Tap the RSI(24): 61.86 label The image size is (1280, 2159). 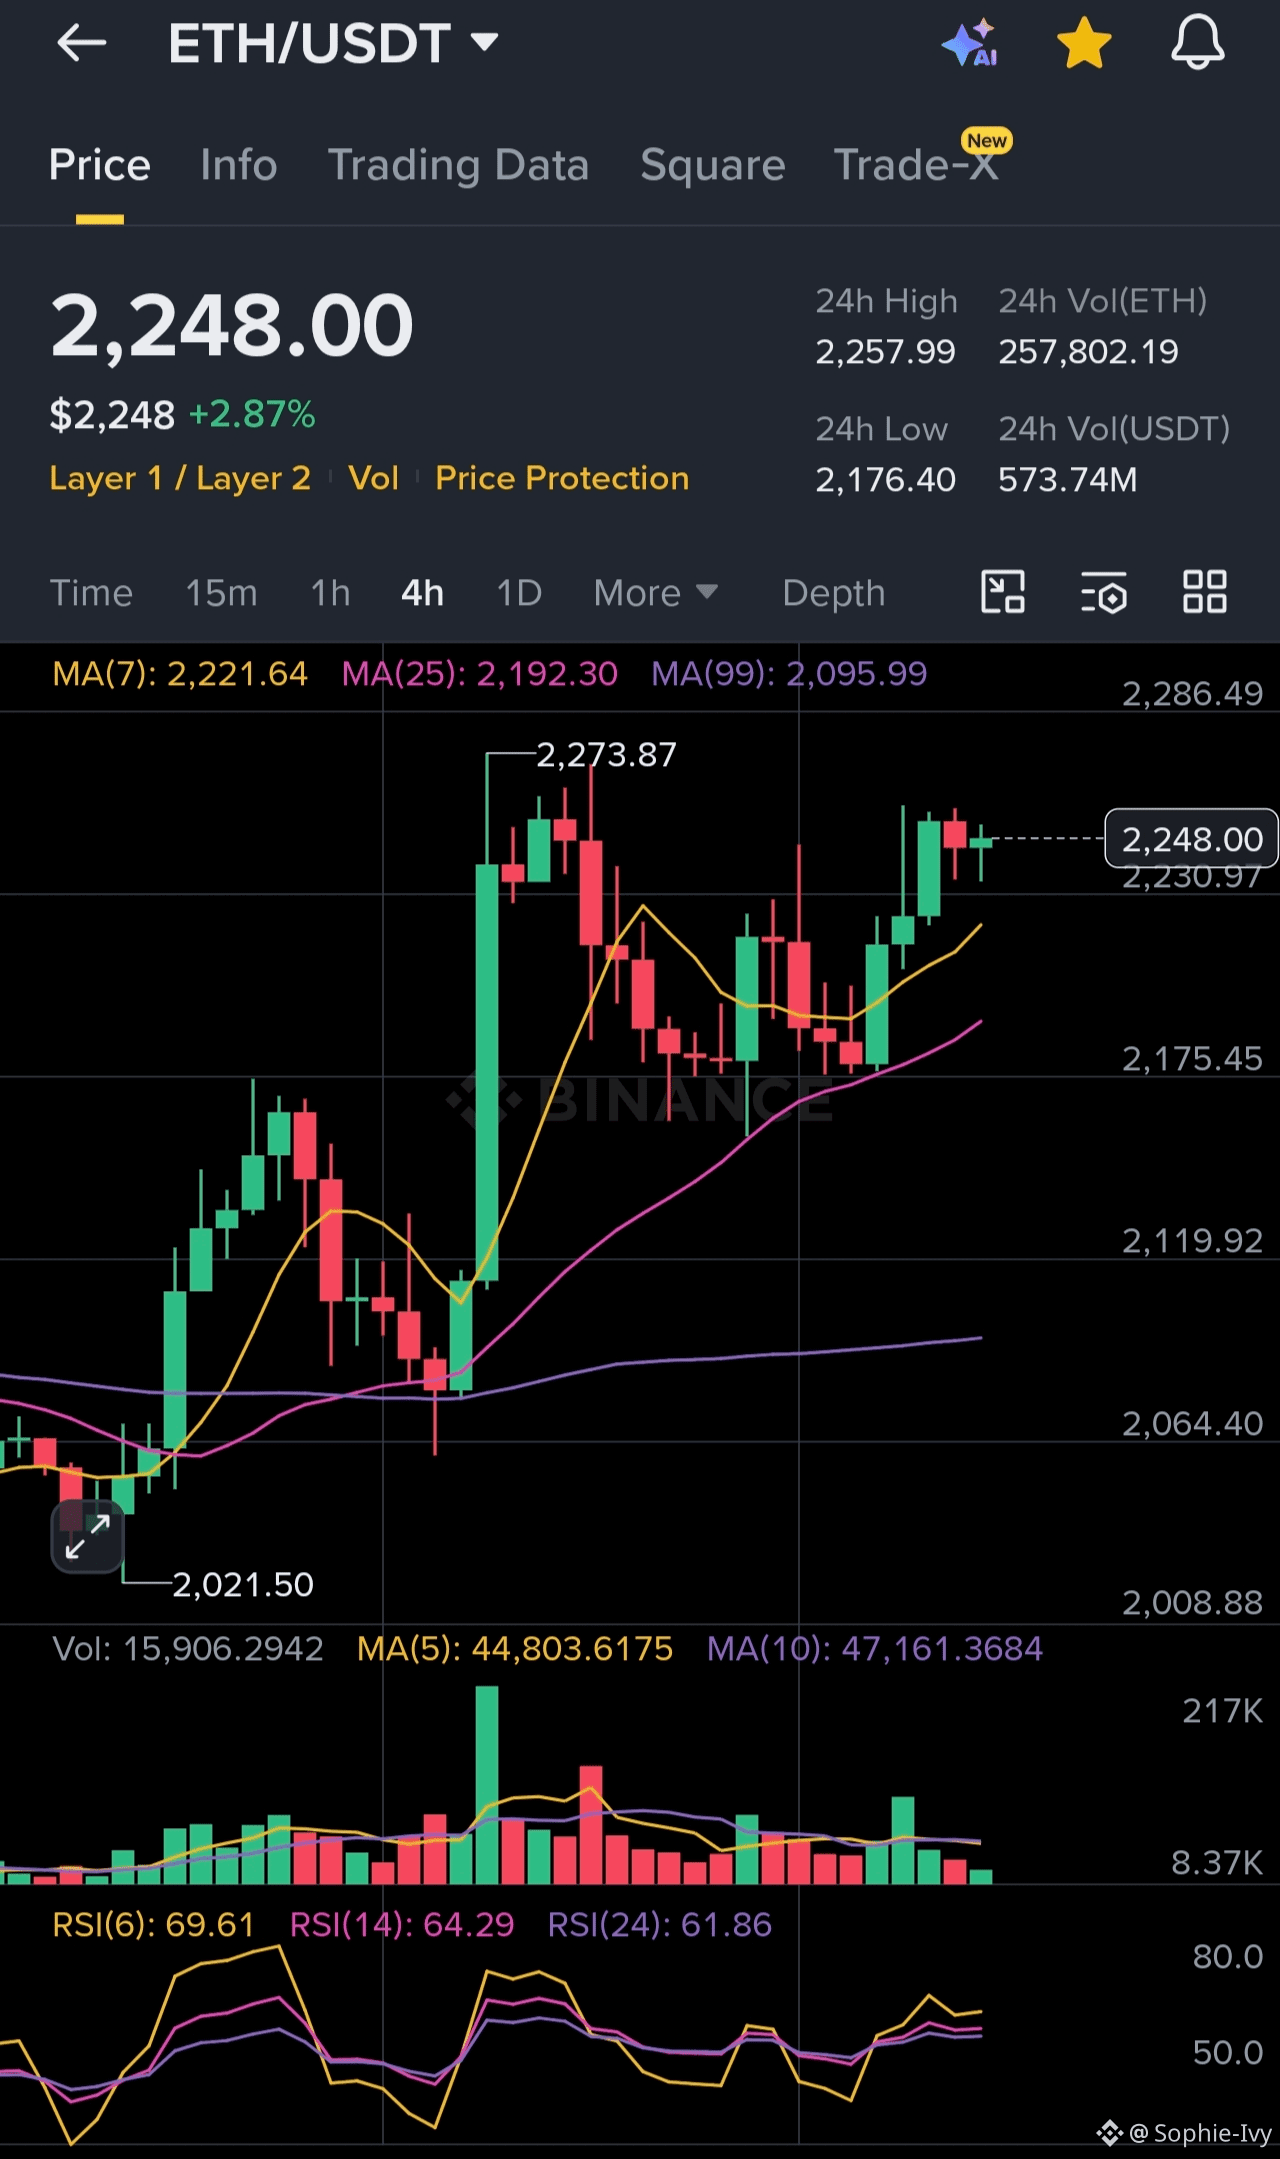coord(660,1924)
